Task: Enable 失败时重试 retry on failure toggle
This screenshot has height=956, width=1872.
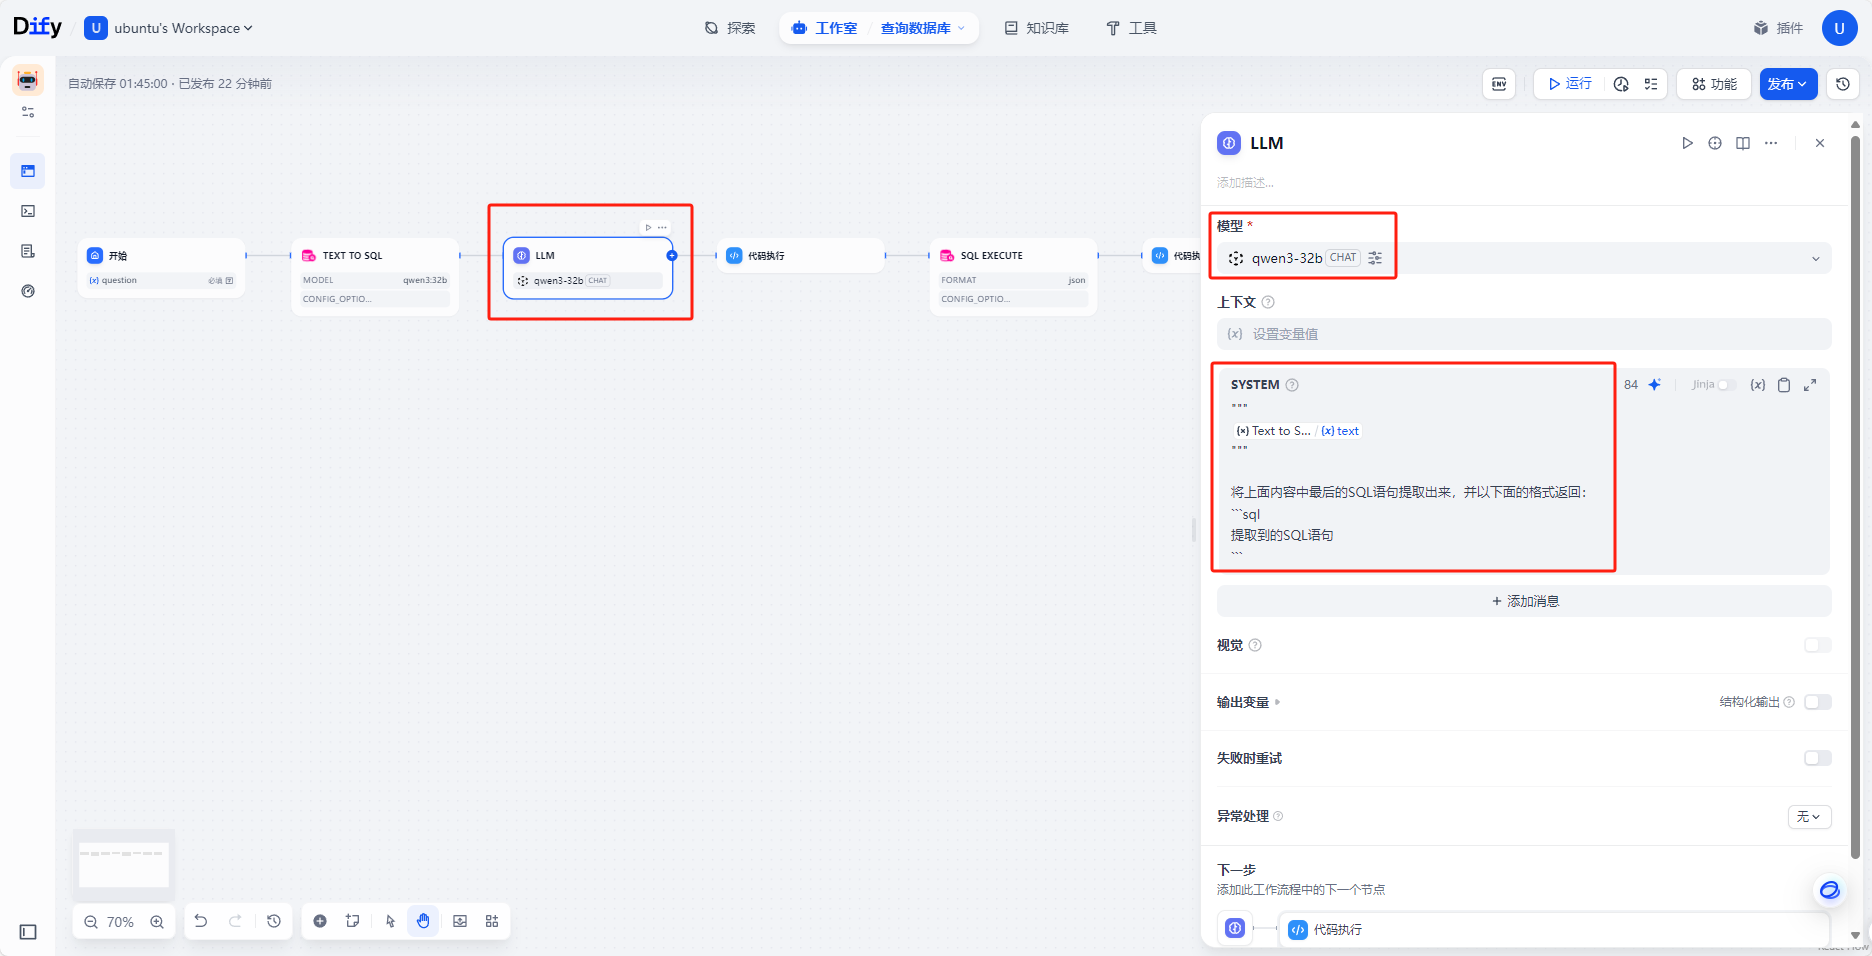Action: pos(1818,758)
